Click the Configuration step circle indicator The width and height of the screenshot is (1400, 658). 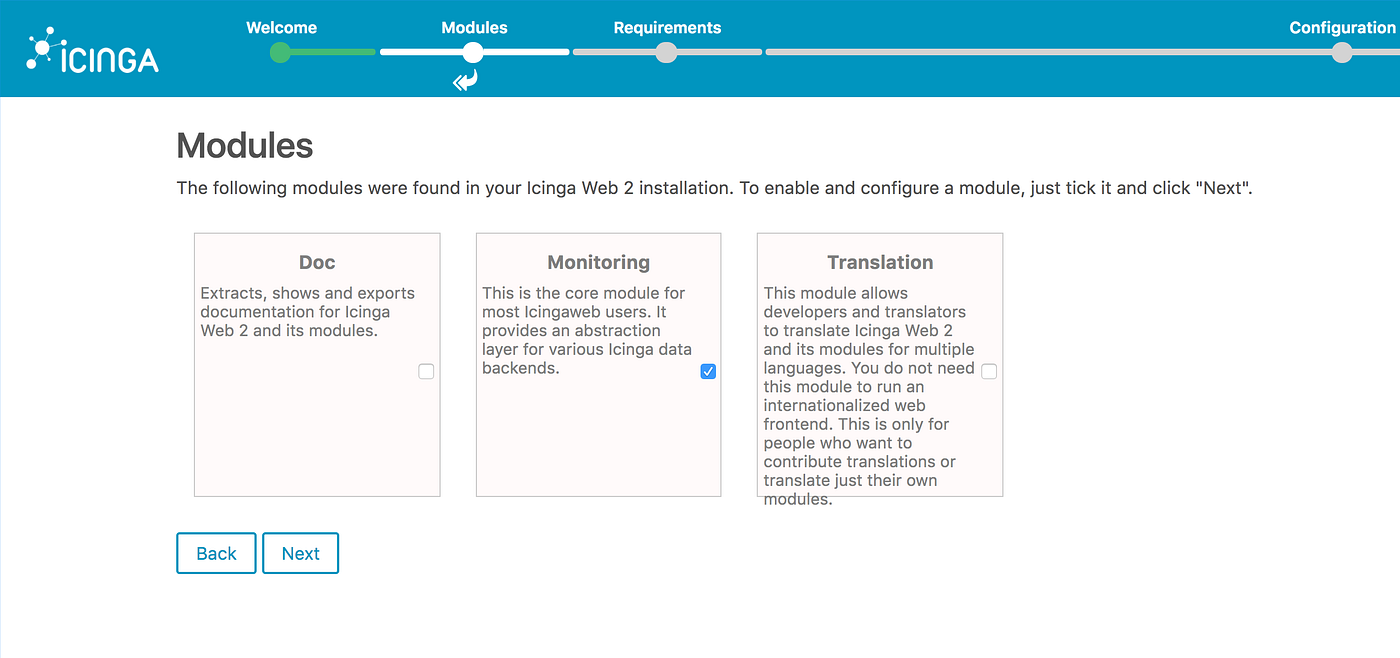pos(1341,53)
